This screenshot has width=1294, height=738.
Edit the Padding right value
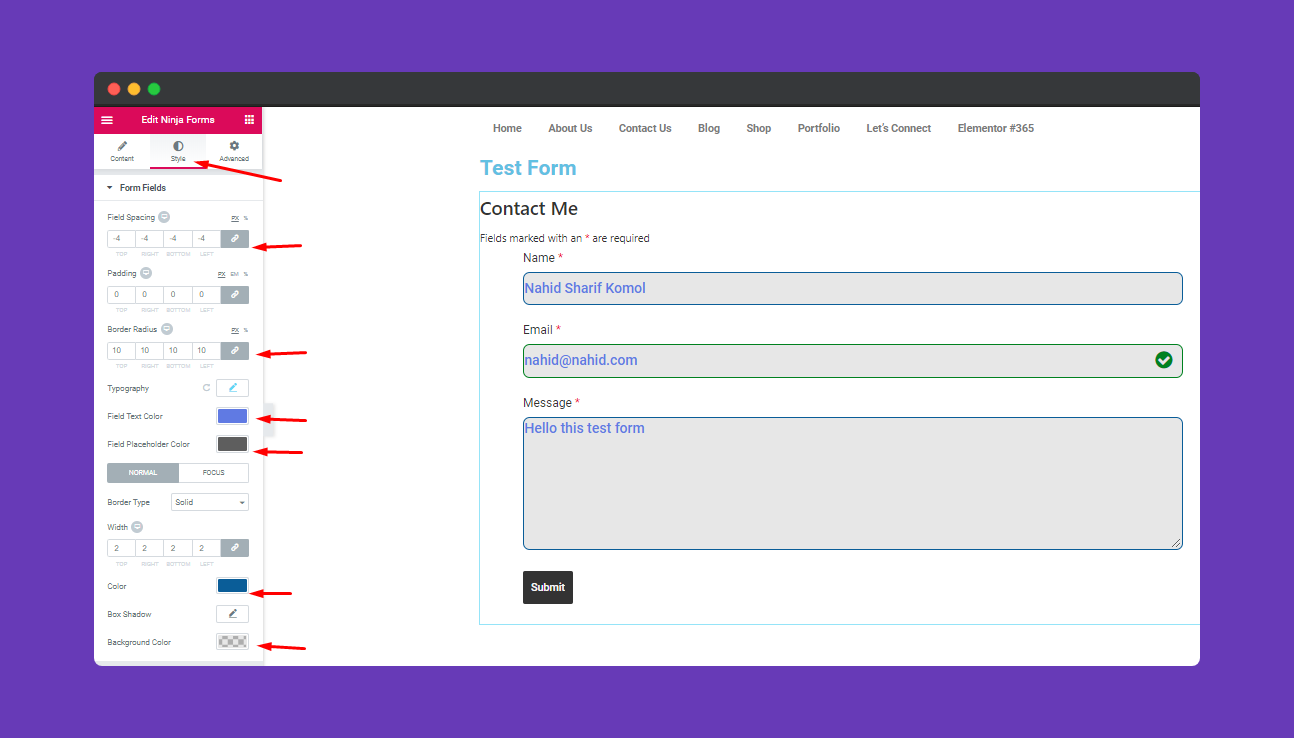tap(149, 295)
